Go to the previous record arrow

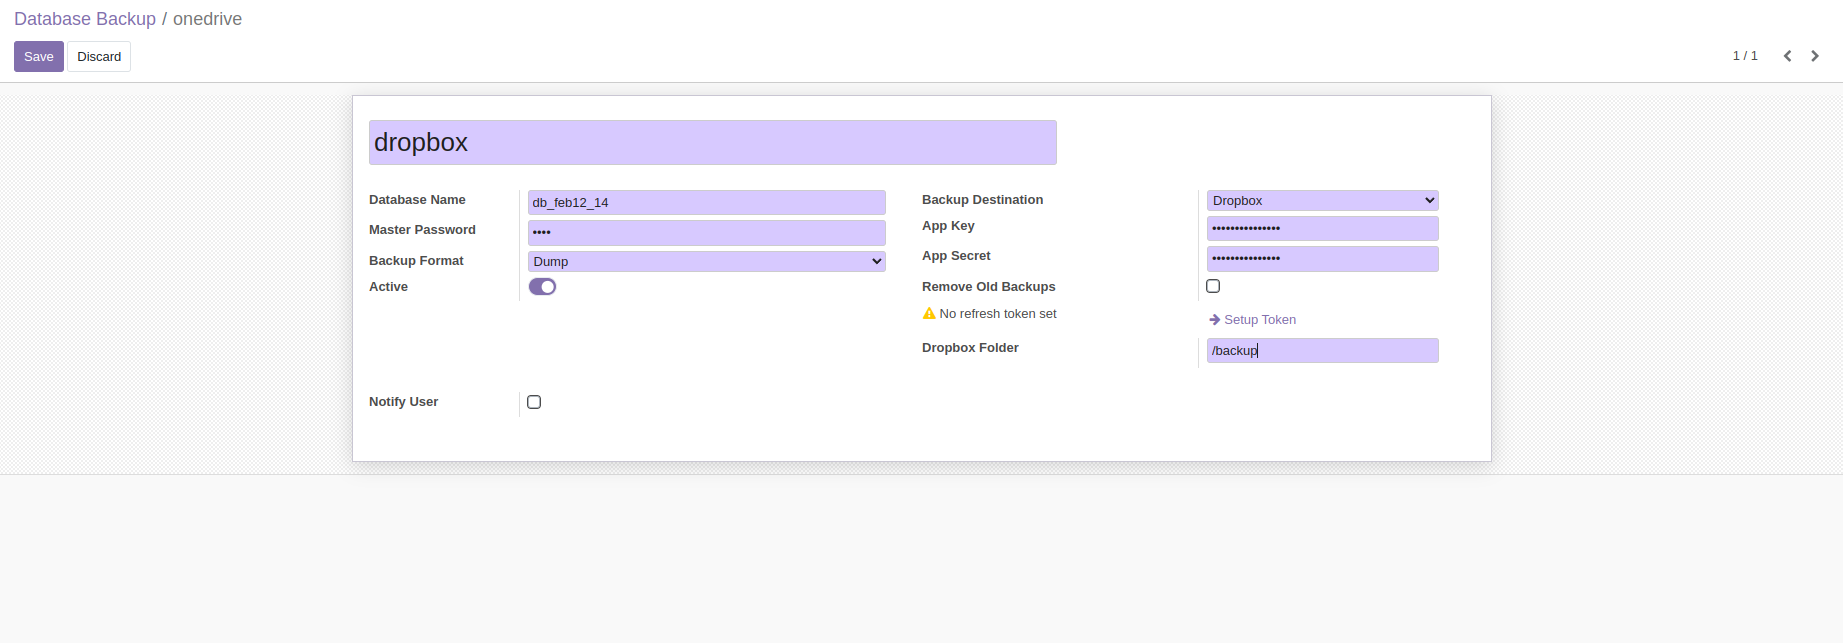coord(1787,56)
